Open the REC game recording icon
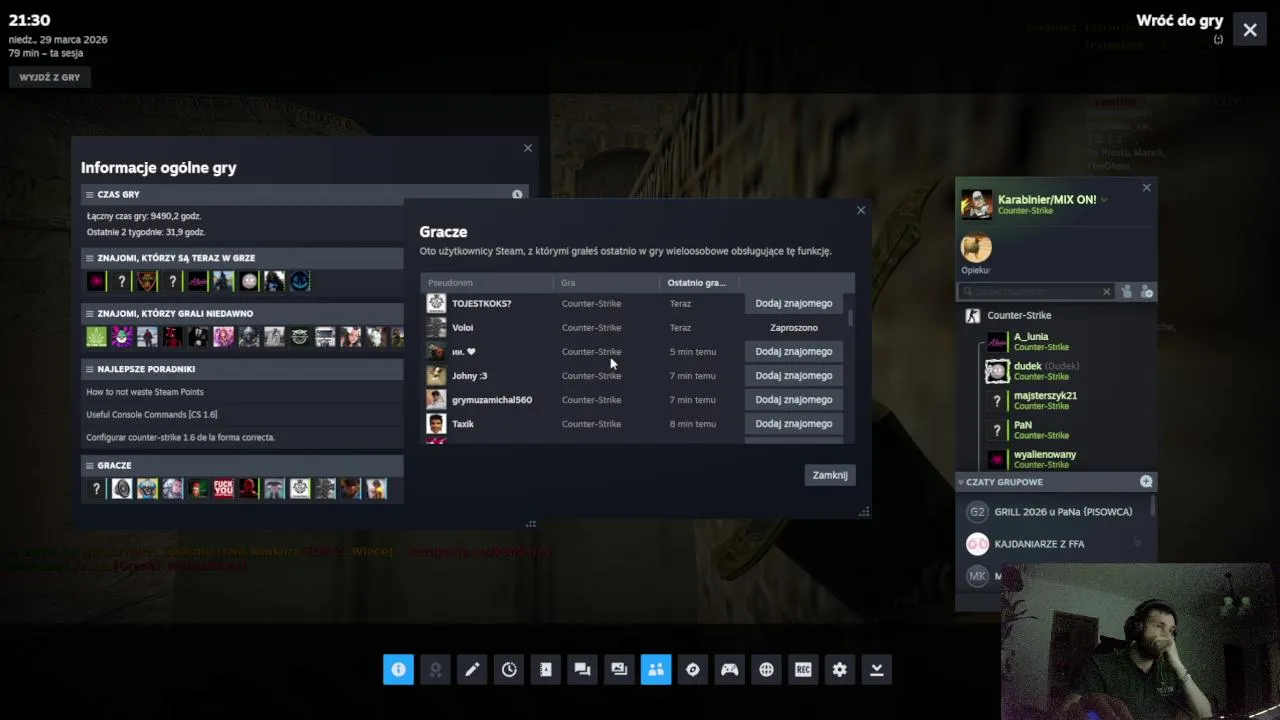Image resolution: width=1280 pixels, height=720 pixels. coord(803,669)
